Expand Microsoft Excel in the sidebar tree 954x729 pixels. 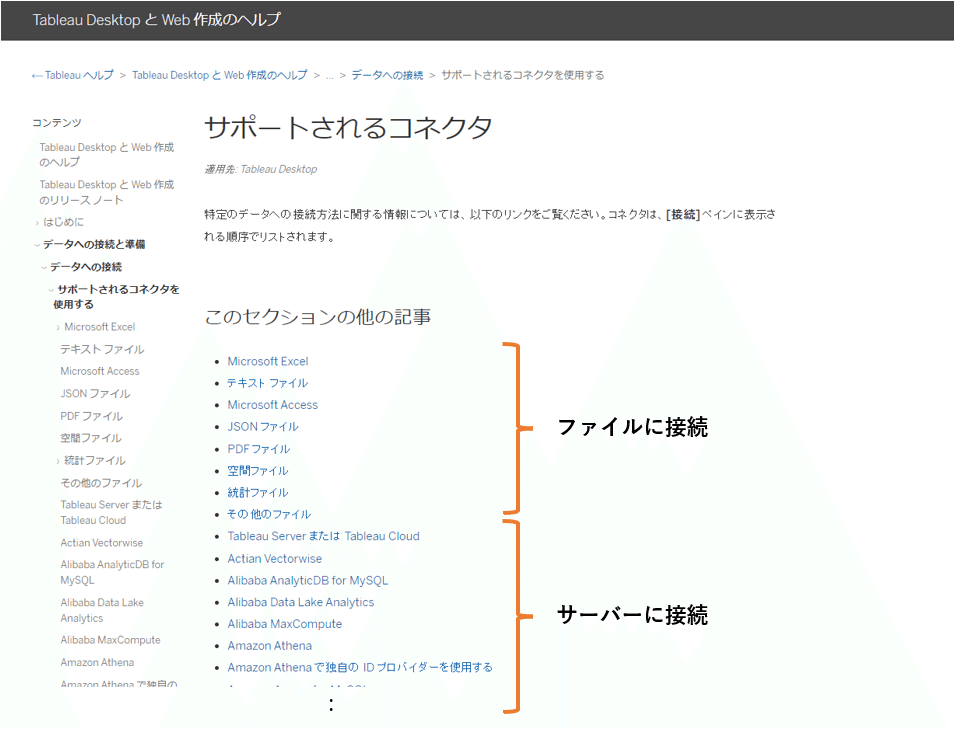pyautogui.click(x=58, y=327)
